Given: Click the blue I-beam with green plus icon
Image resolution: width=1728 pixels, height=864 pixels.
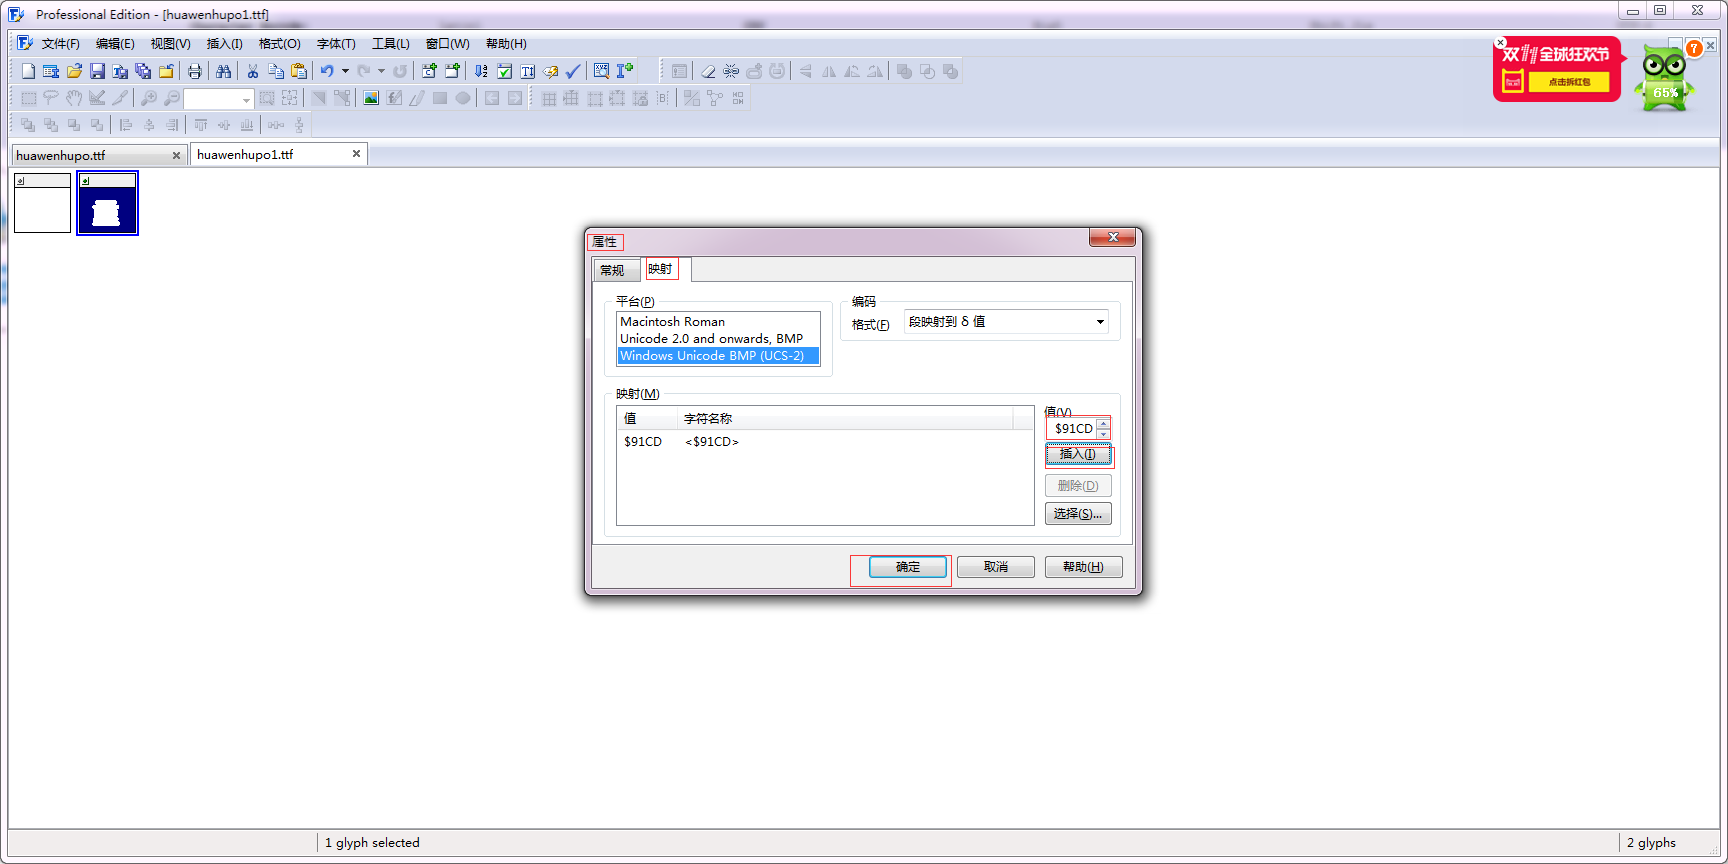Looking at the screenshot, I should (x=625, y=71).
